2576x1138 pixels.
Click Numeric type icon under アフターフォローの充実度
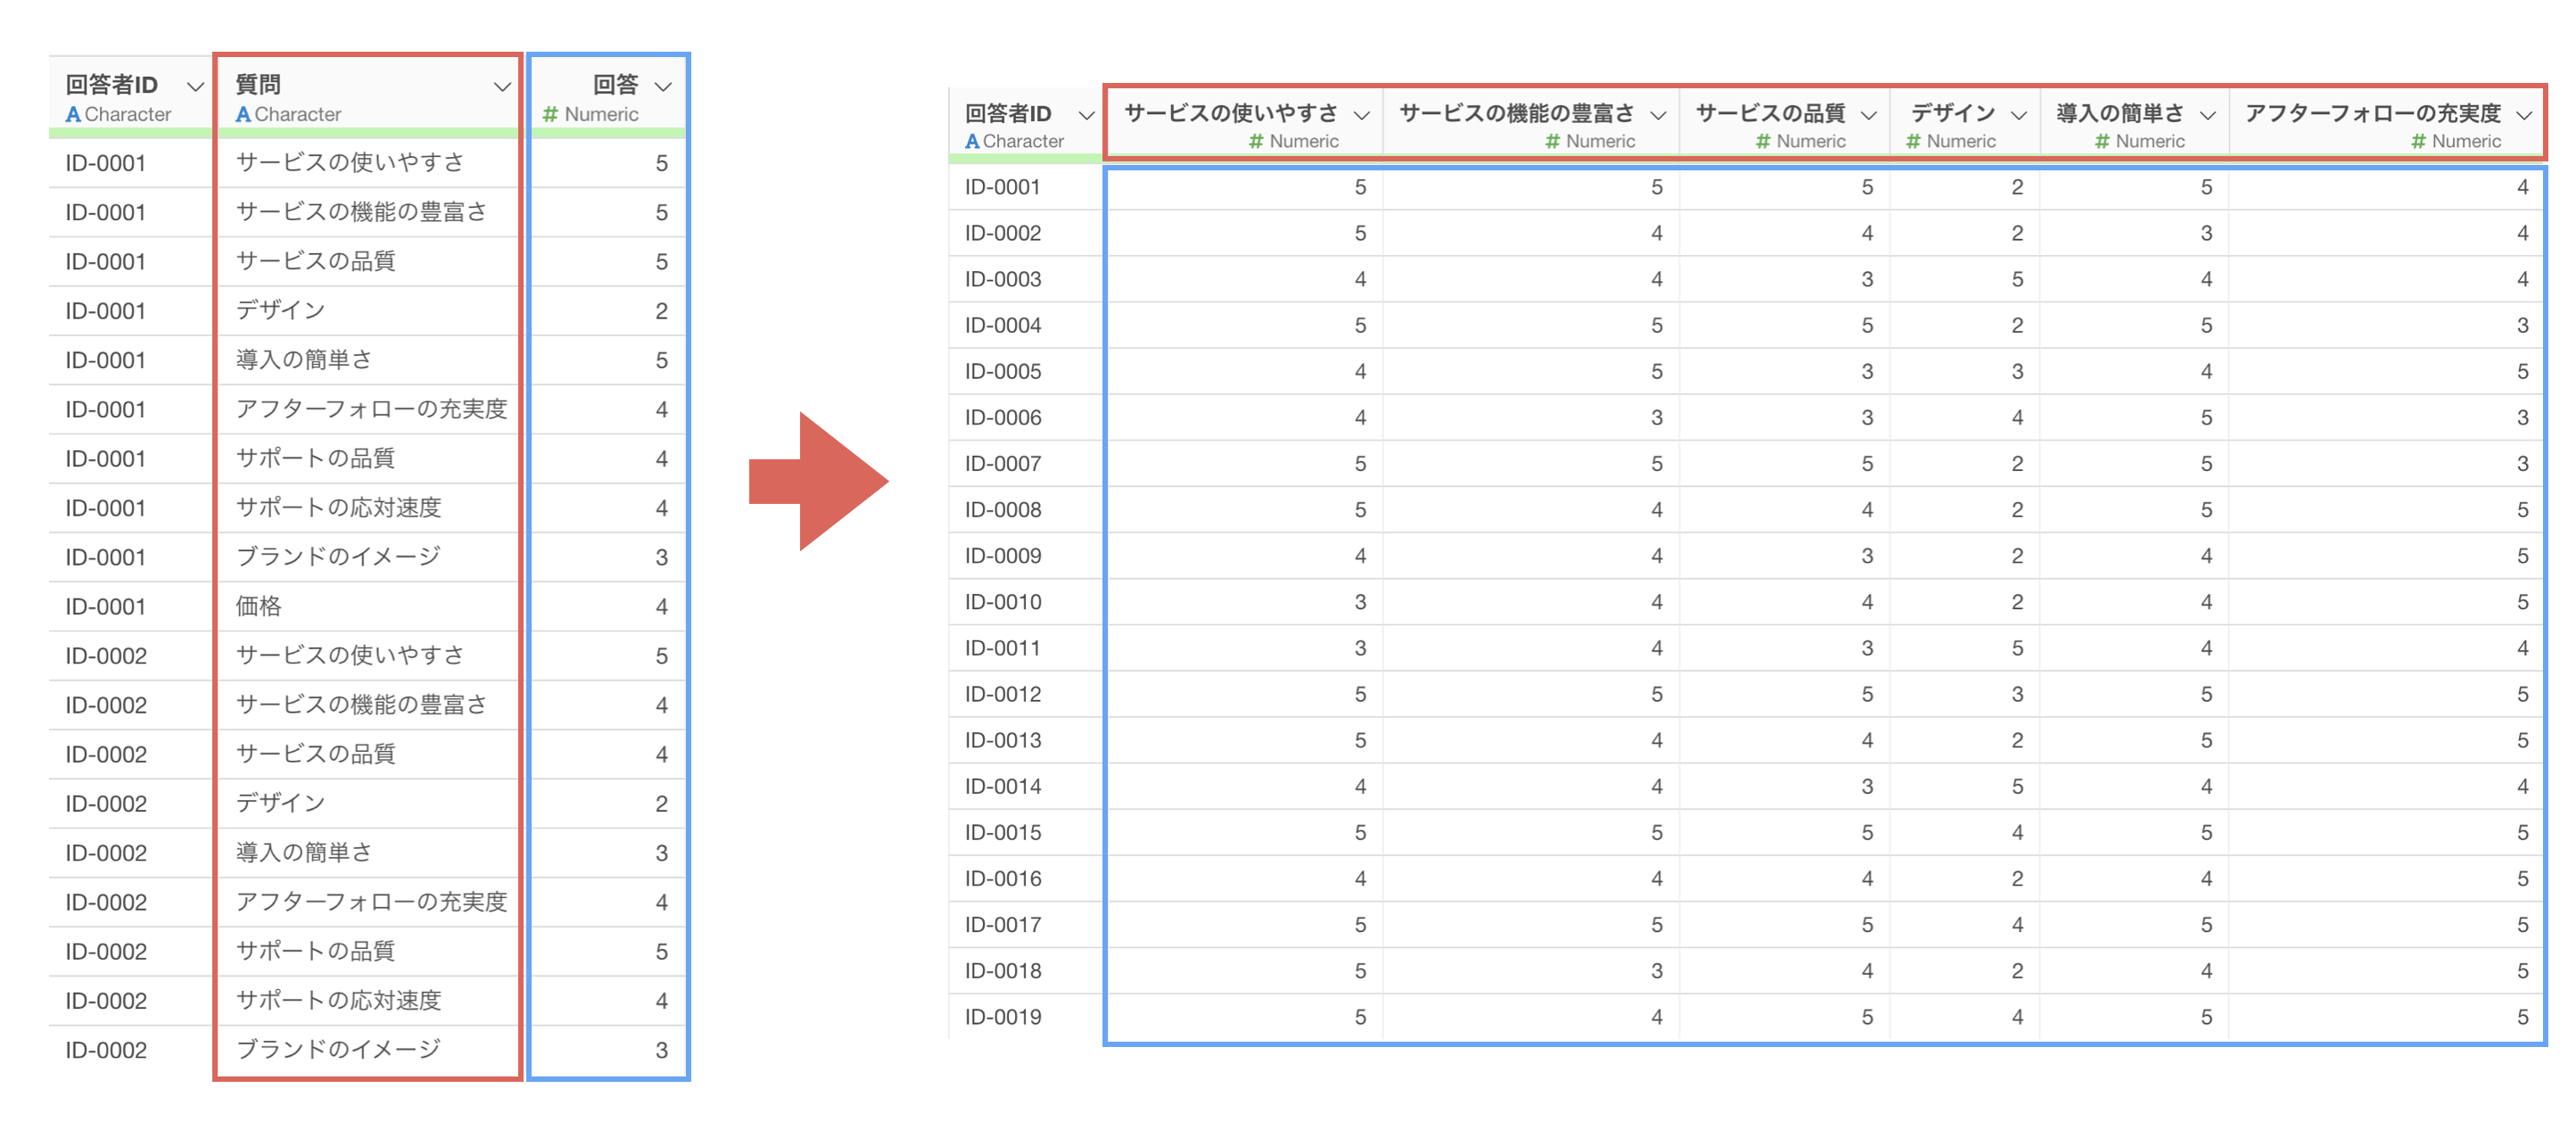[2418, 142]
